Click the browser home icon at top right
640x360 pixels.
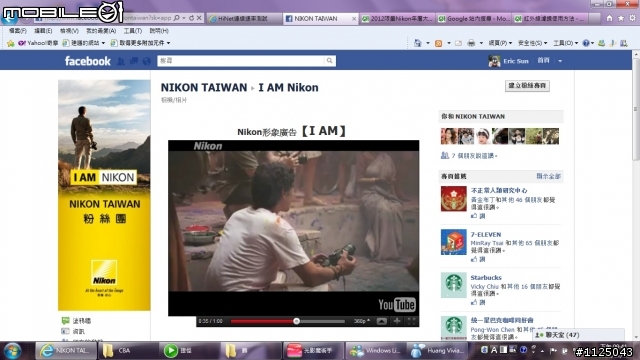click(x=609, y=18)
